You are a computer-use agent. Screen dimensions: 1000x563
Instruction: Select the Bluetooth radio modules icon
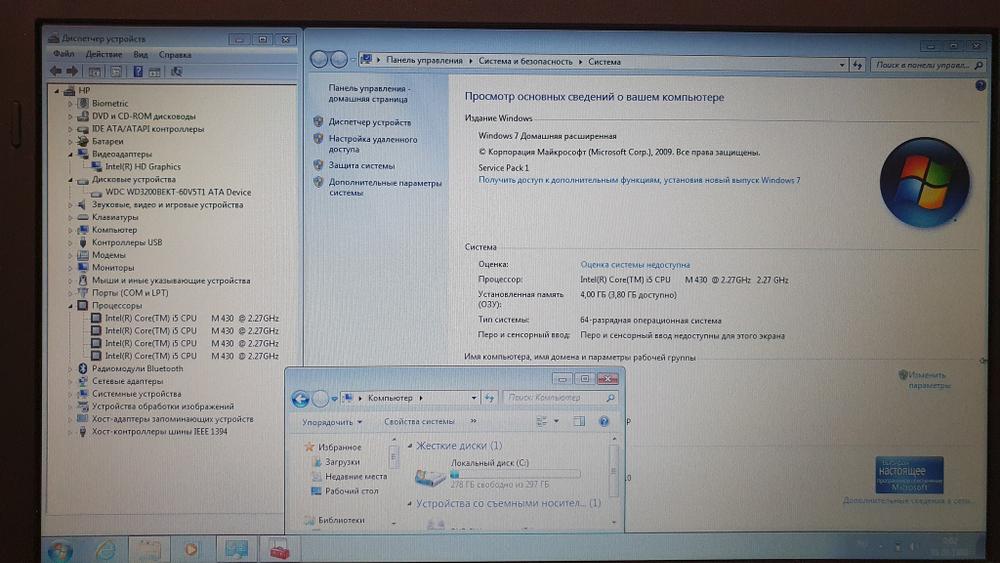point(82,369)
